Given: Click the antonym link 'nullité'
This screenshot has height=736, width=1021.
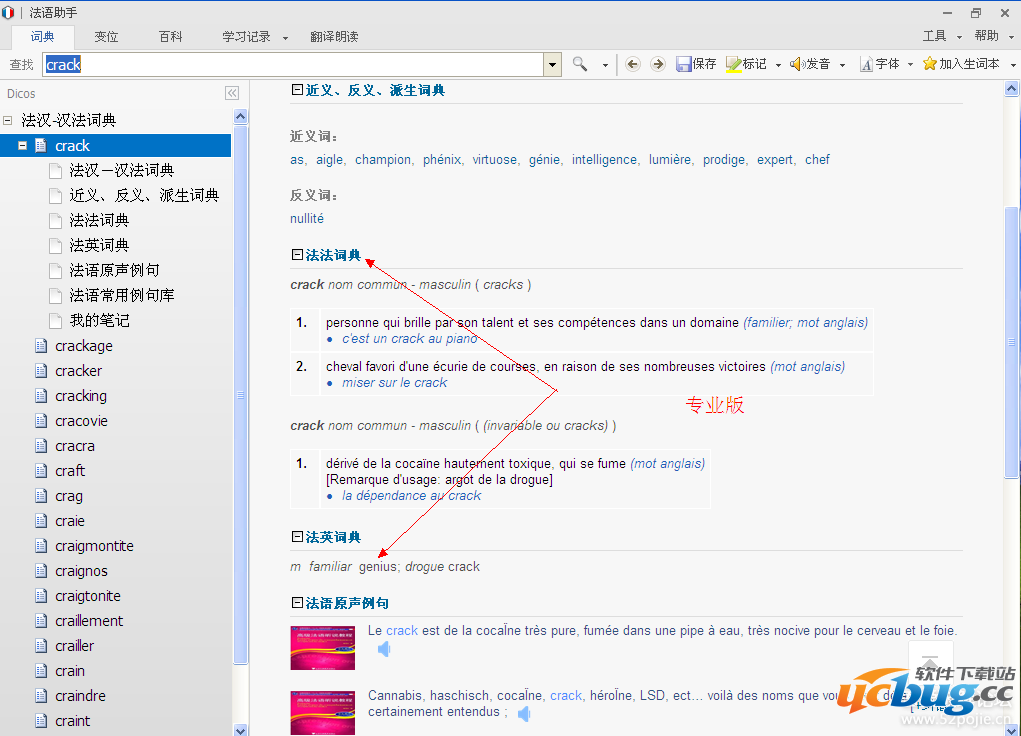Looking at the screenshot, I should [307, 218].
